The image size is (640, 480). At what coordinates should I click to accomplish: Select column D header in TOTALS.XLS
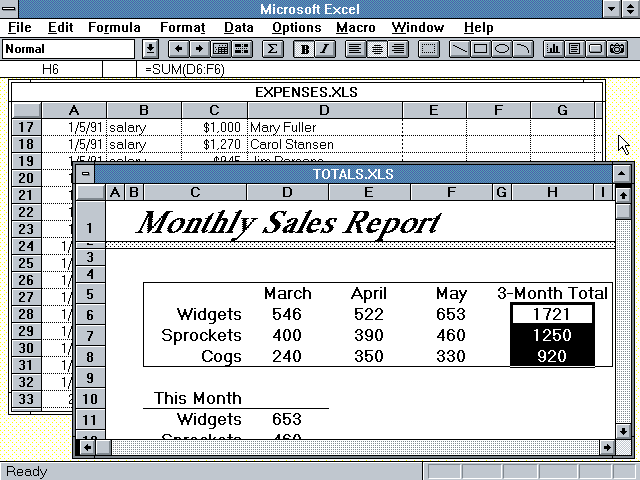click(288, 192)
